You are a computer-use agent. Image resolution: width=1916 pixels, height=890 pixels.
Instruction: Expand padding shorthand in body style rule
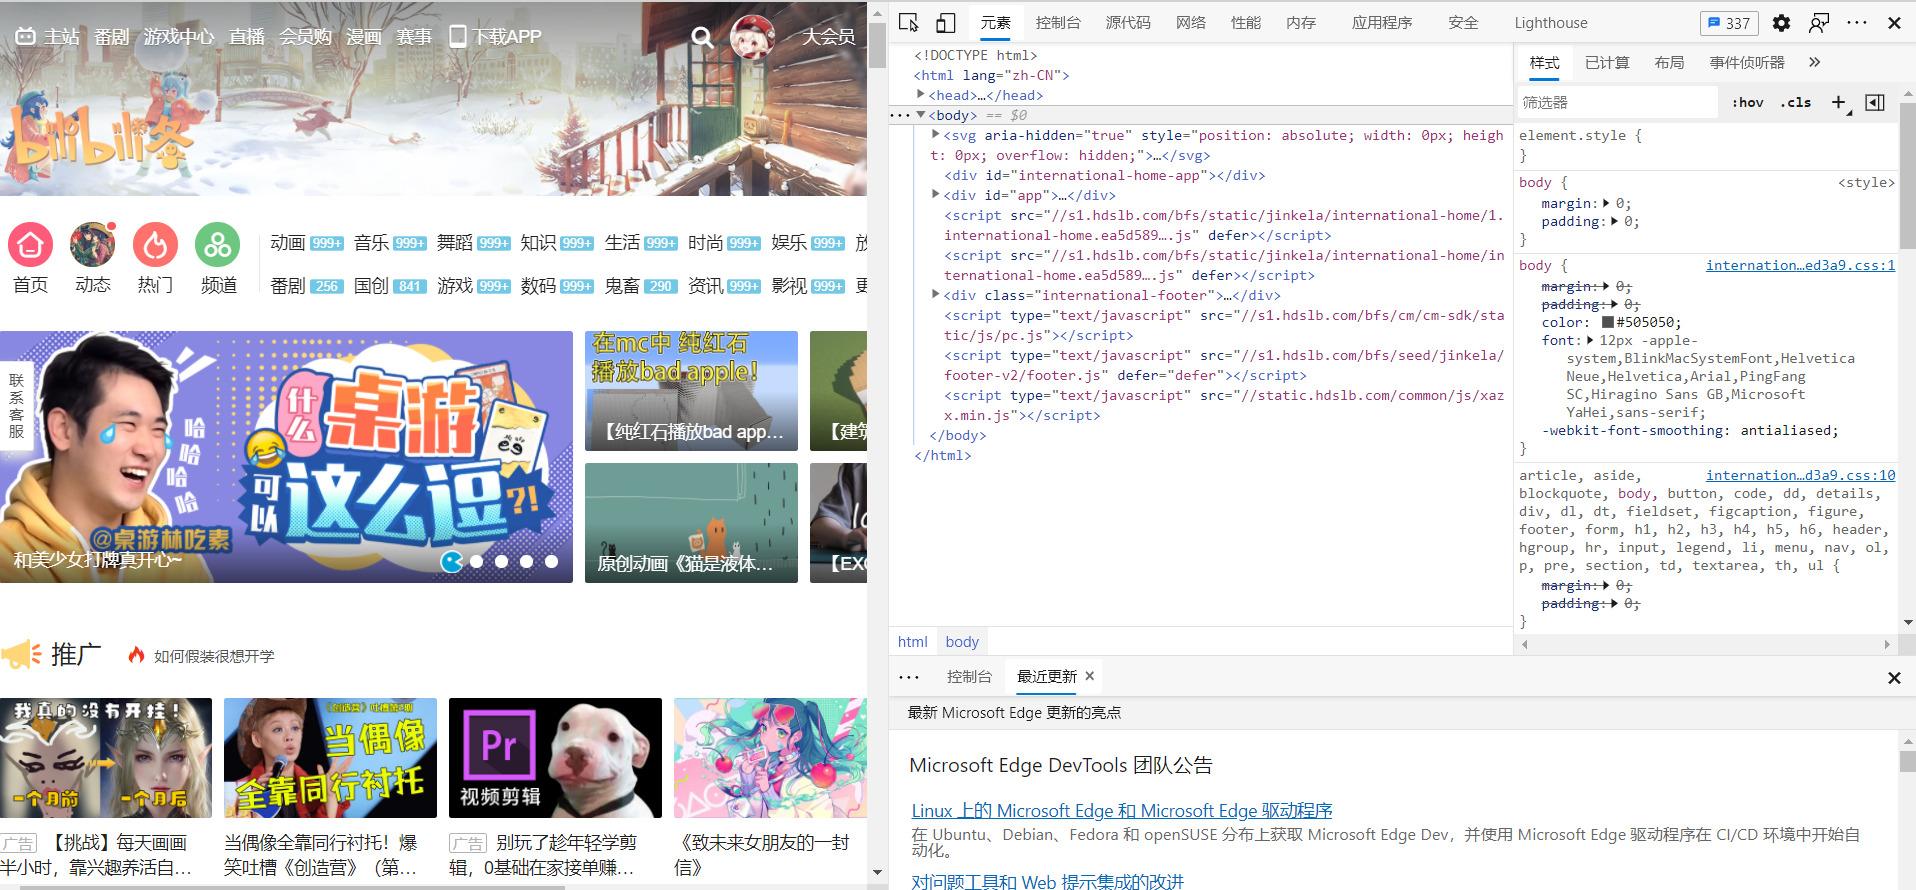pyautogui.click(x=1614, y=221)
